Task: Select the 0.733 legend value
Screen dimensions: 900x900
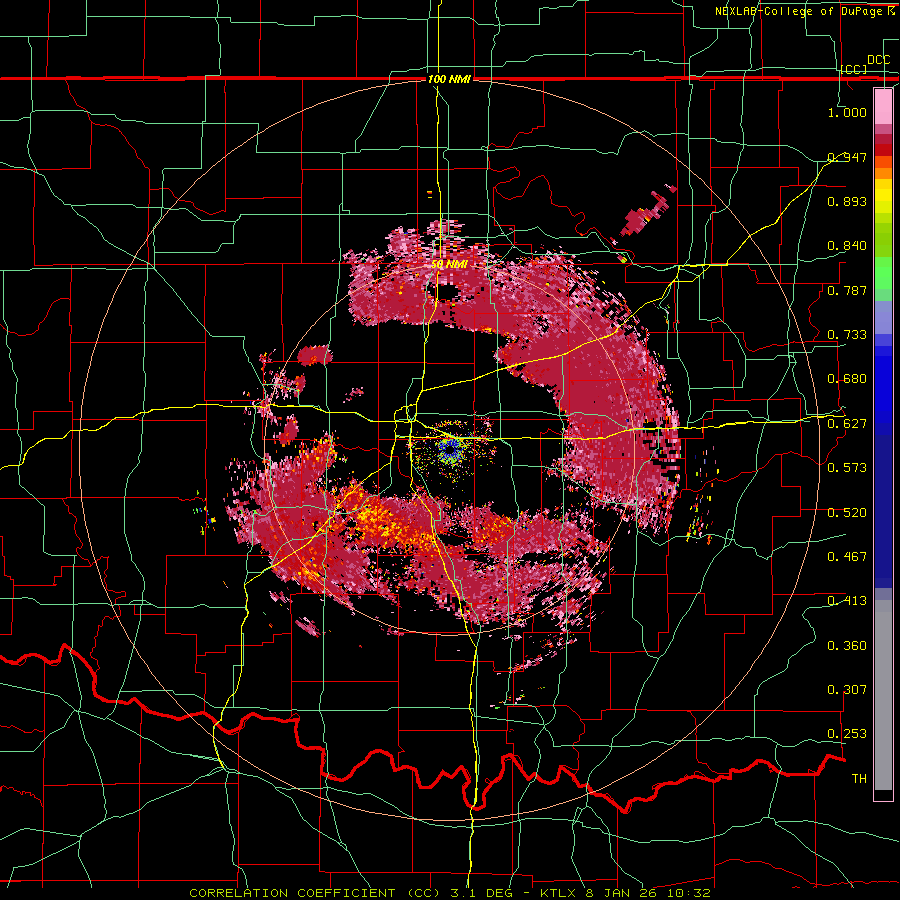Action: coord(847,335)
